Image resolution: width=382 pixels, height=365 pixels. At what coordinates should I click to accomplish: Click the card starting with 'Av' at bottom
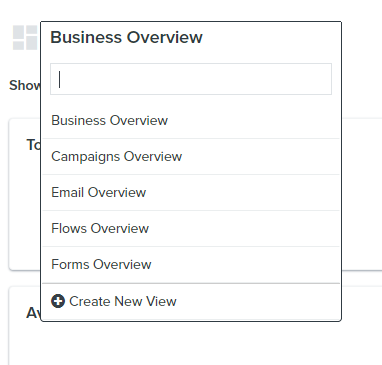click(25, 325)
